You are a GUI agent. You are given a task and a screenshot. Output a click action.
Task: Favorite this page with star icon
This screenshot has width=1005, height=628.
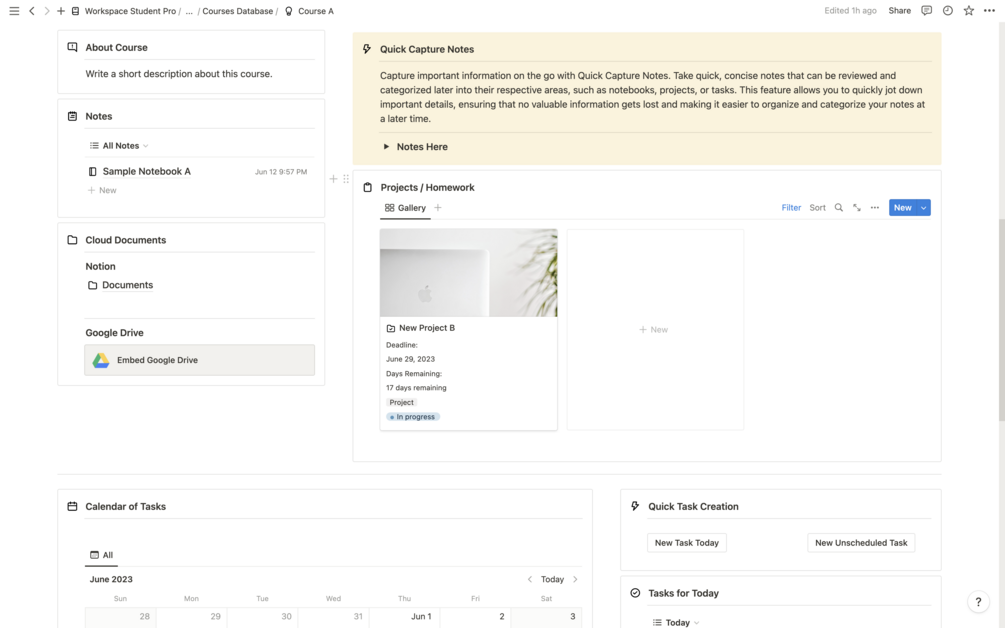968,11
